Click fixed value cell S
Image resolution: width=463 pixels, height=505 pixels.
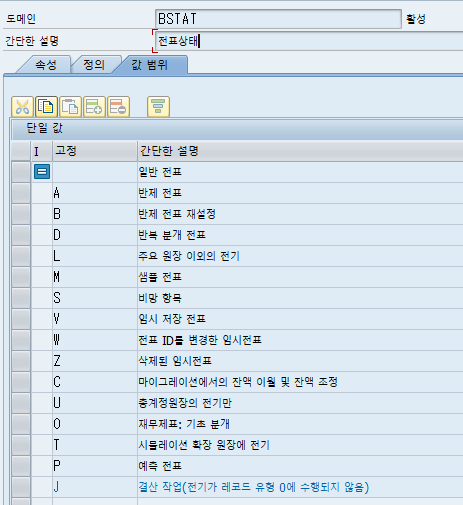(95, 298)
